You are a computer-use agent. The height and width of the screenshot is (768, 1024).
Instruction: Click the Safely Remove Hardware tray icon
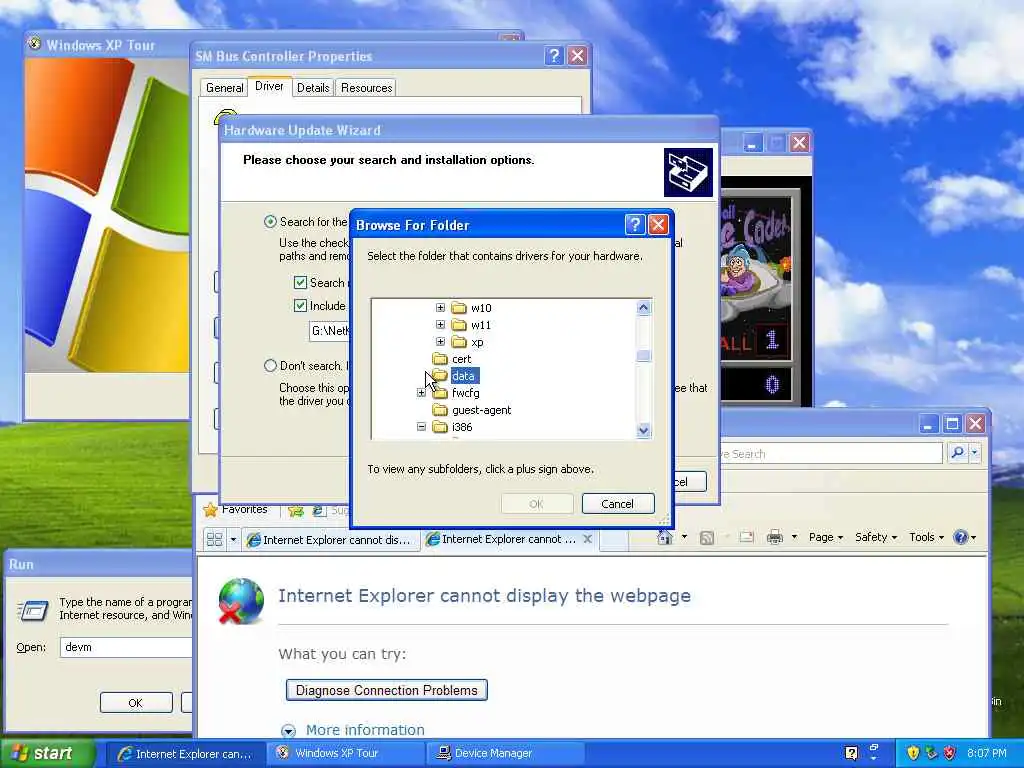point(931,753)
